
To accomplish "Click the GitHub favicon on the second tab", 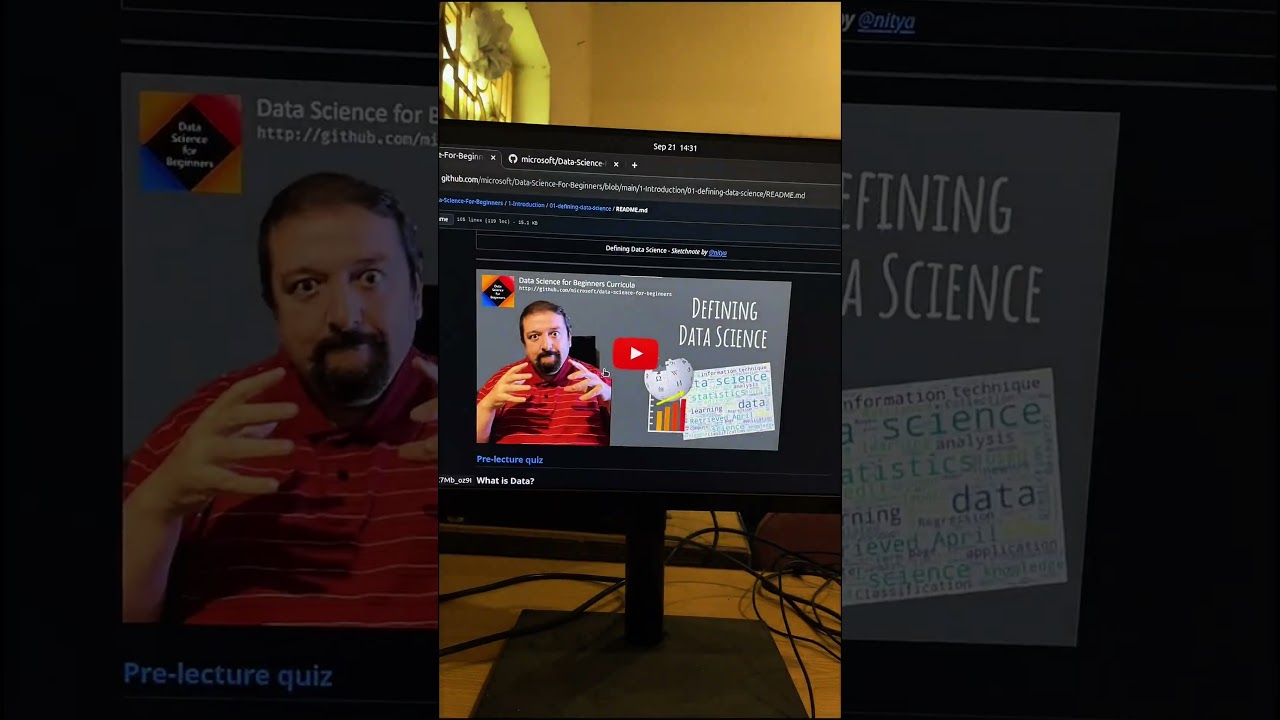I will point(513,159).
